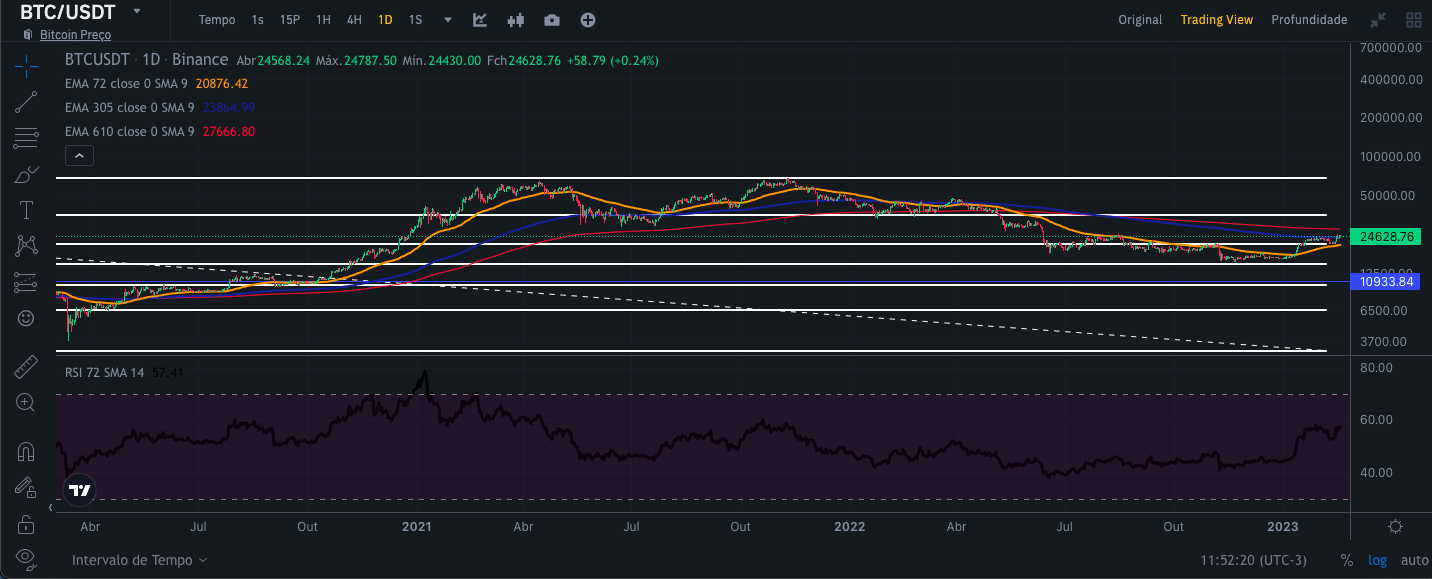Screen dimensions: 1432x579
Task: Select the 1s time interval
Action: pyautogui.click(x=258, y=20)
